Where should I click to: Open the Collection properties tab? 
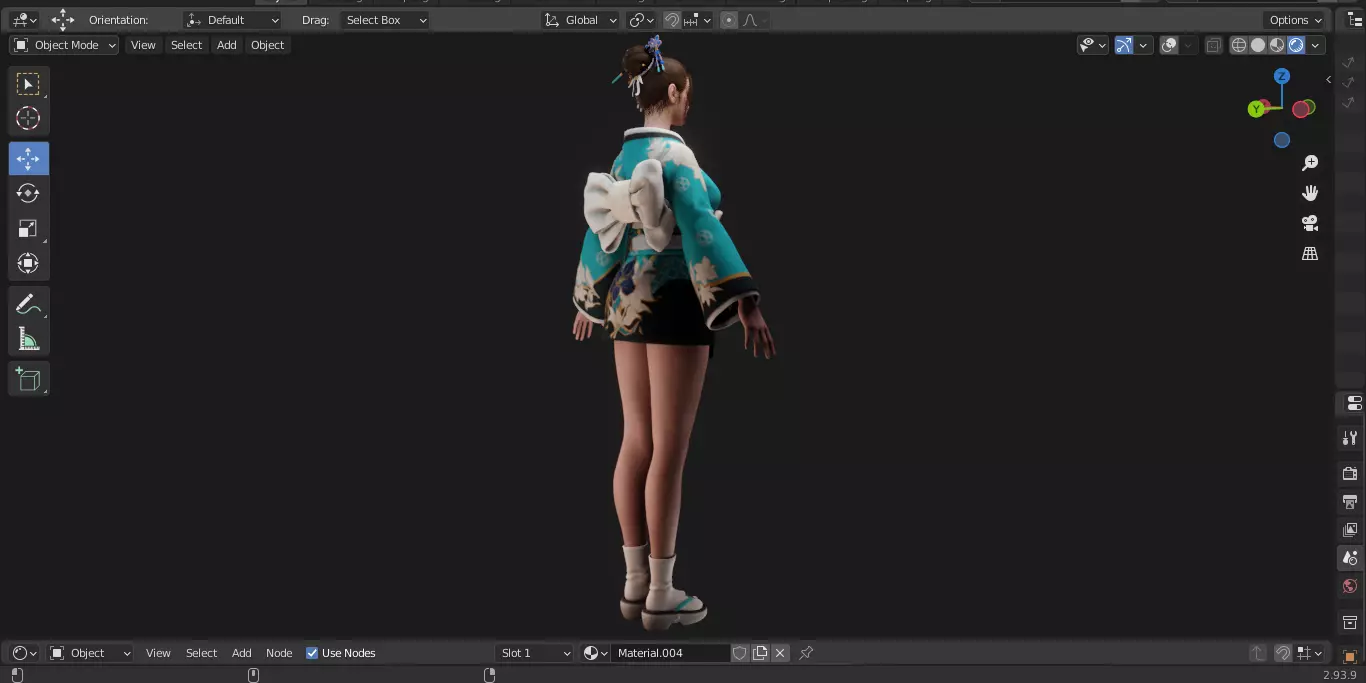[x=1350, y=623]
